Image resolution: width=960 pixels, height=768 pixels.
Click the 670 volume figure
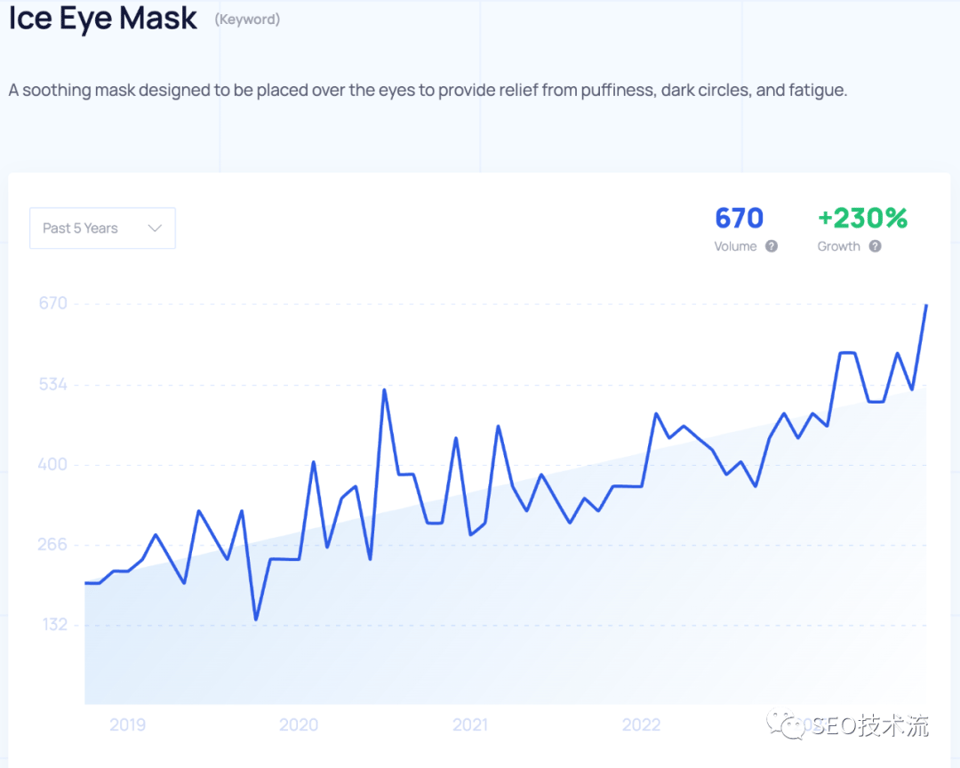(x=739, y=218)
